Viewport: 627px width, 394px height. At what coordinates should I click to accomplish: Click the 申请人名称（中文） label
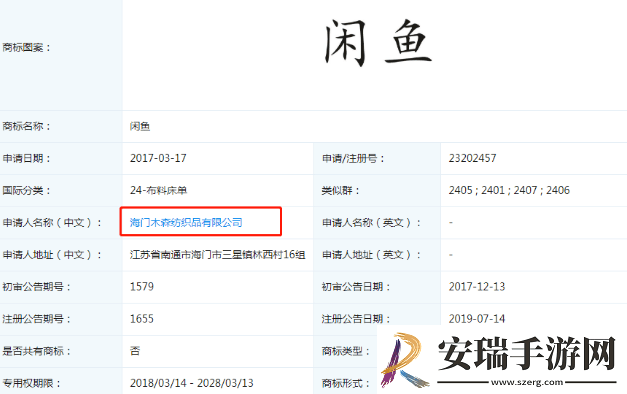pyautogui.click(x=52, y=222)
